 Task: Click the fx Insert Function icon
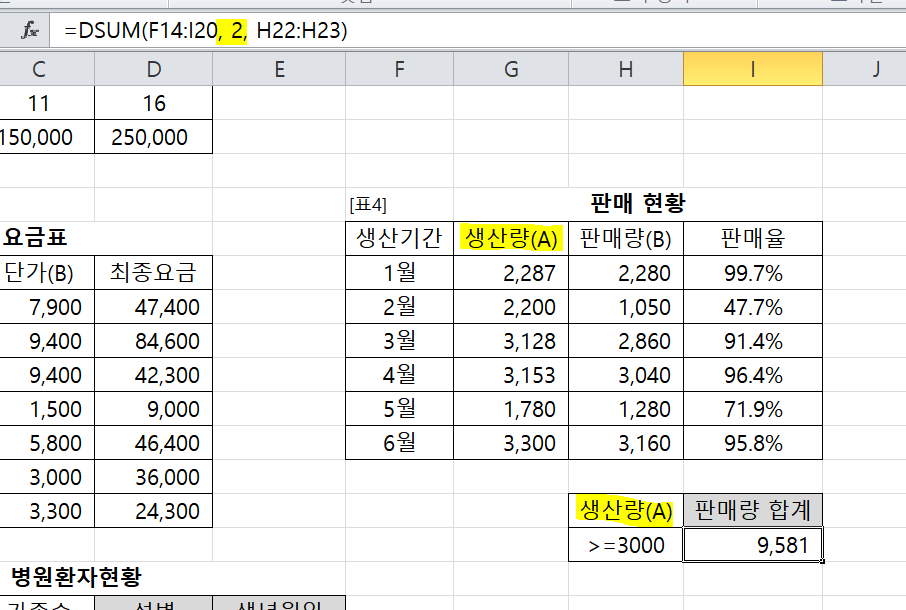[x=31, y=31]
